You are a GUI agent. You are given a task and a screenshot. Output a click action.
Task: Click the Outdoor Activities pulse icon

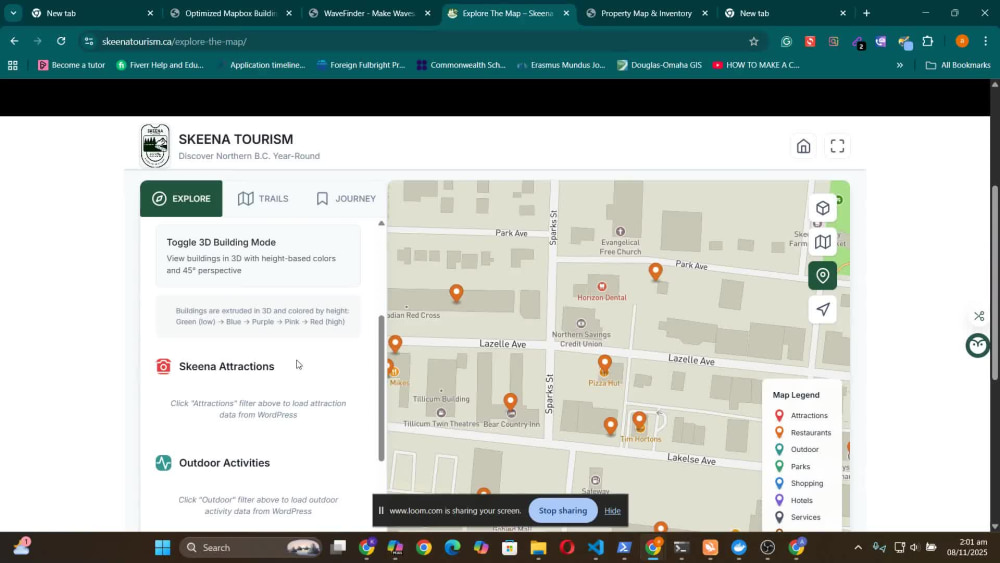163,463
